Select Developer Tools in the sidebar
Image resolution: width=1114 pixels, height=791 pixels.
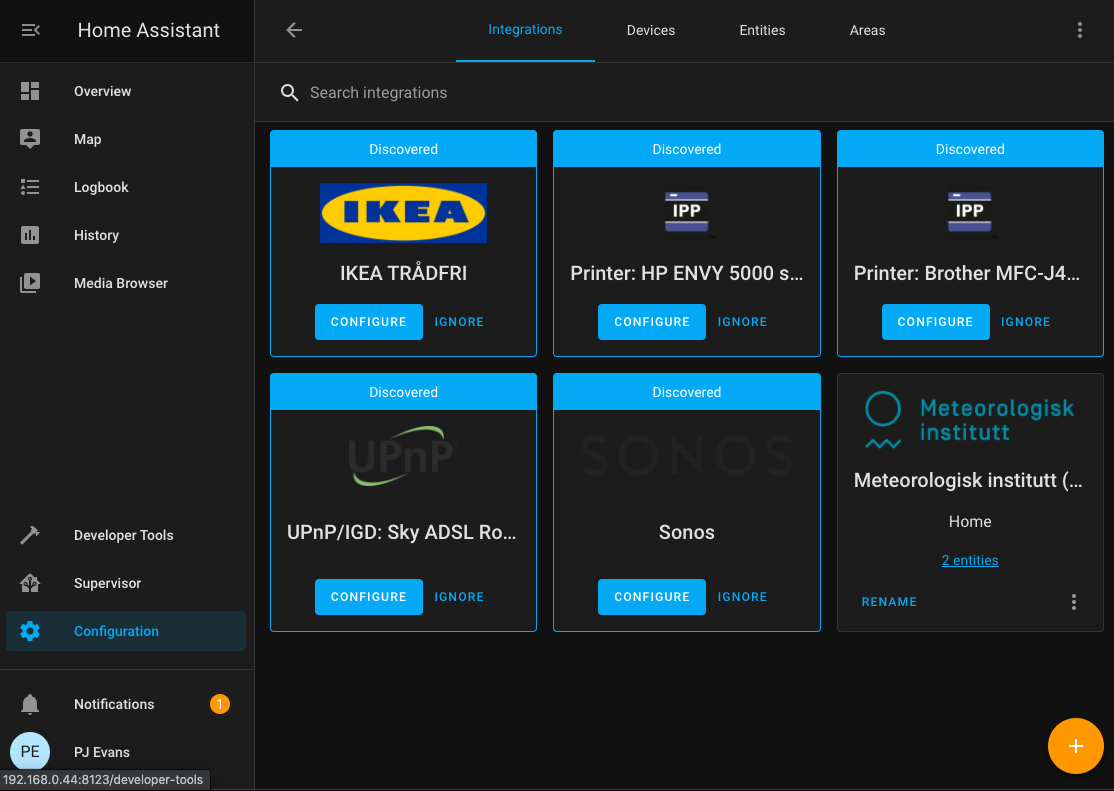coord(126,535)
